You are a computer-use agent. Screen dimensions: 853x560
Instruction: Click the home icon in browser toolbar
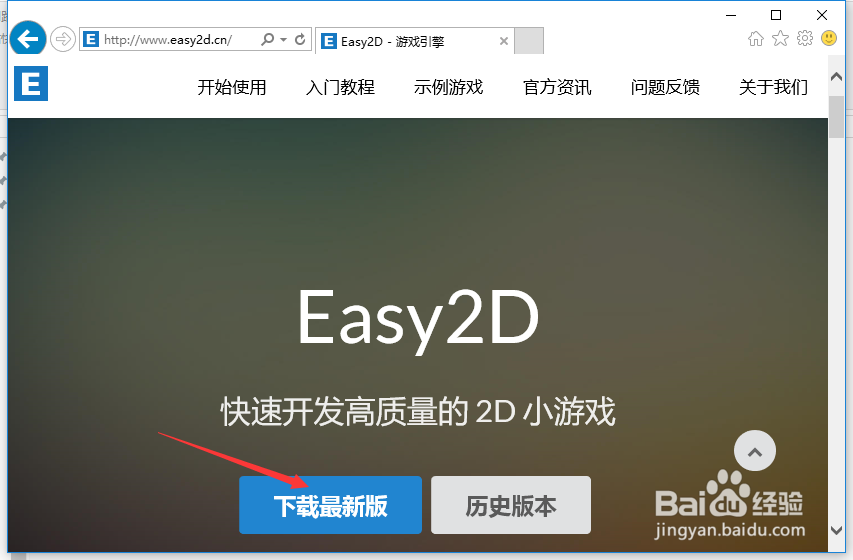pyautogui.click(x=756, y=39)
